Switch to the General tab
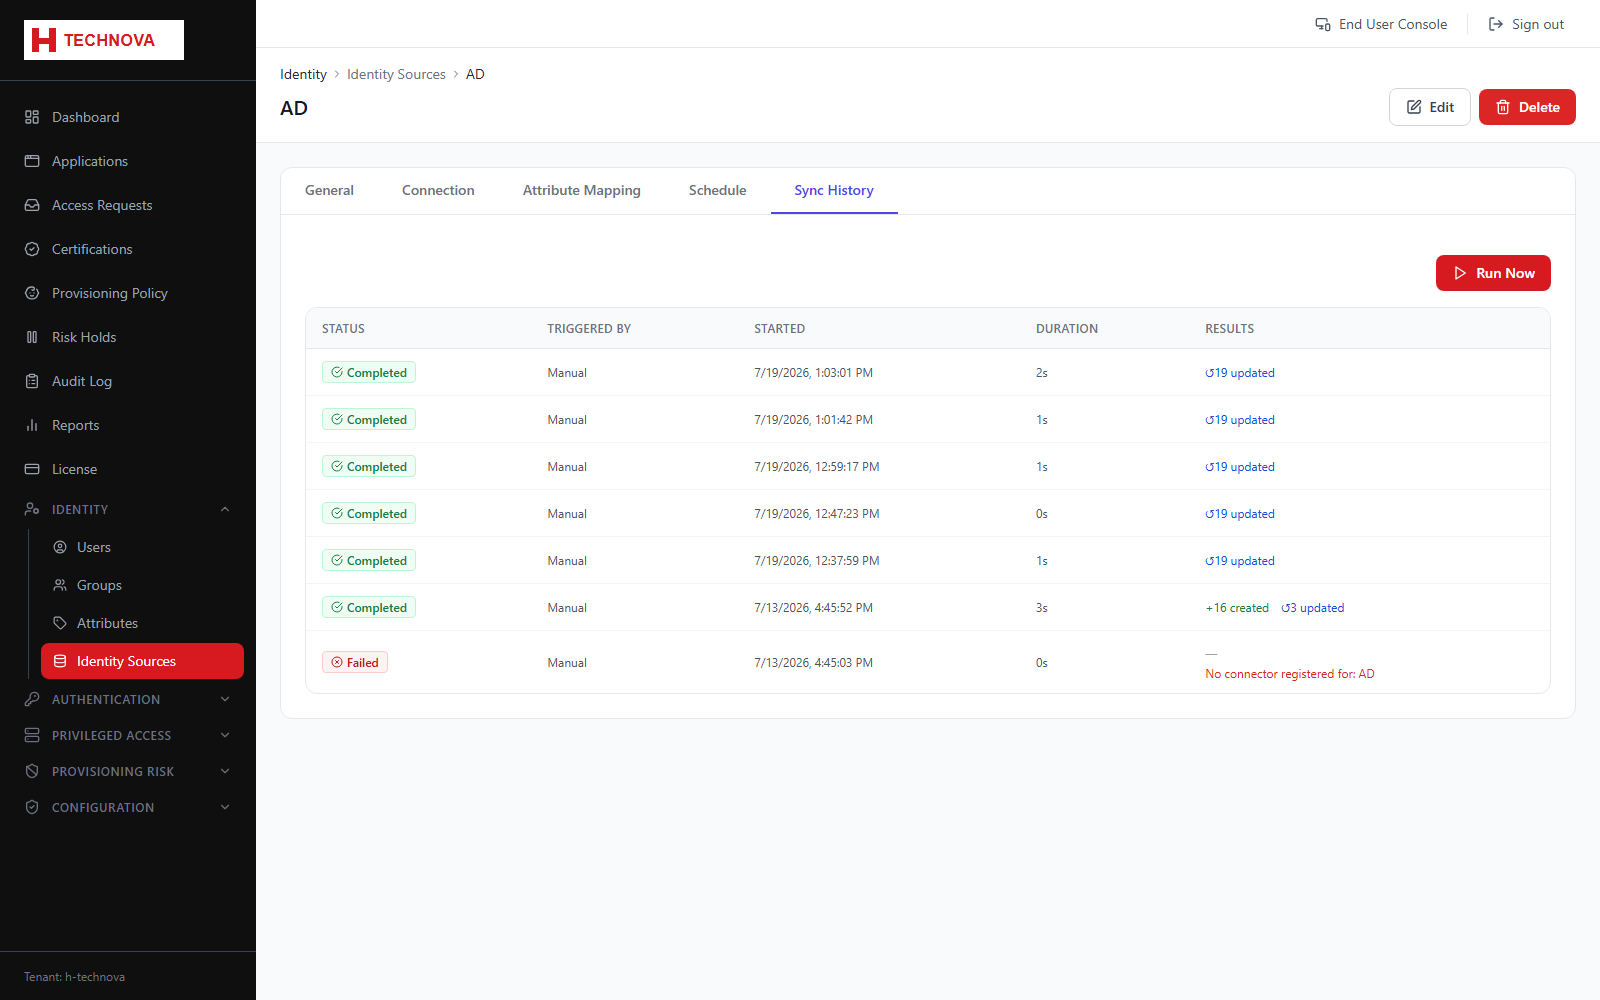Screen dimensions: 1600x1000 [x=329, y=190]
